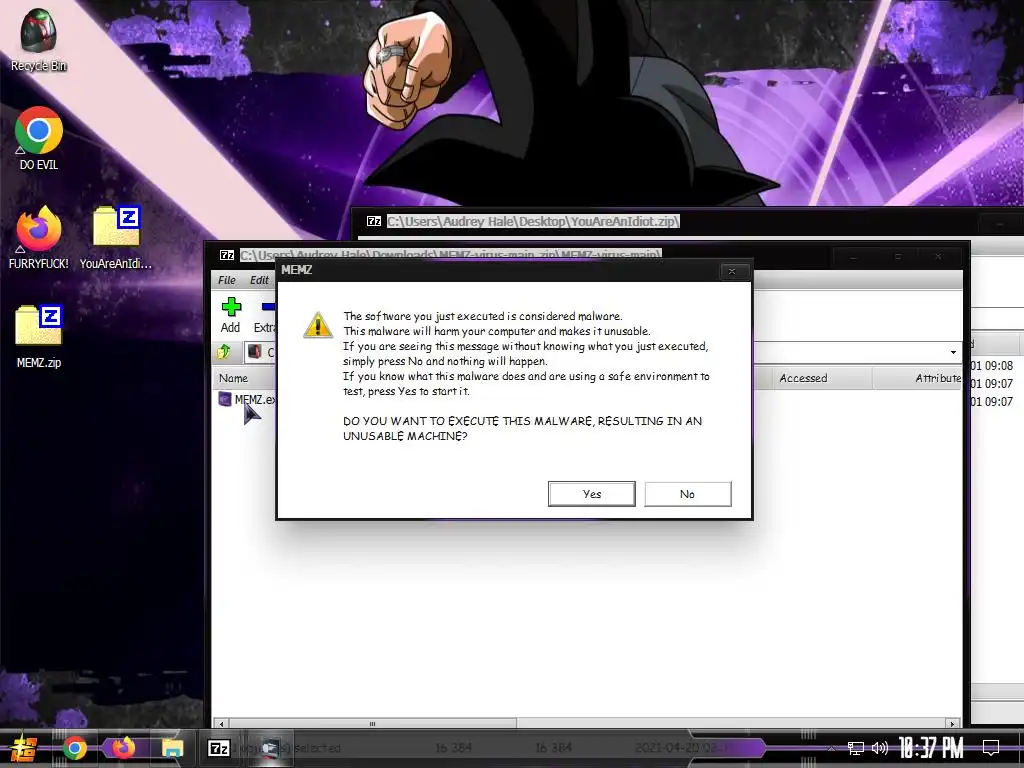The image size is (1024, 768).
Task: Click the yellow warning triangle icon
Action: [318, 325]
